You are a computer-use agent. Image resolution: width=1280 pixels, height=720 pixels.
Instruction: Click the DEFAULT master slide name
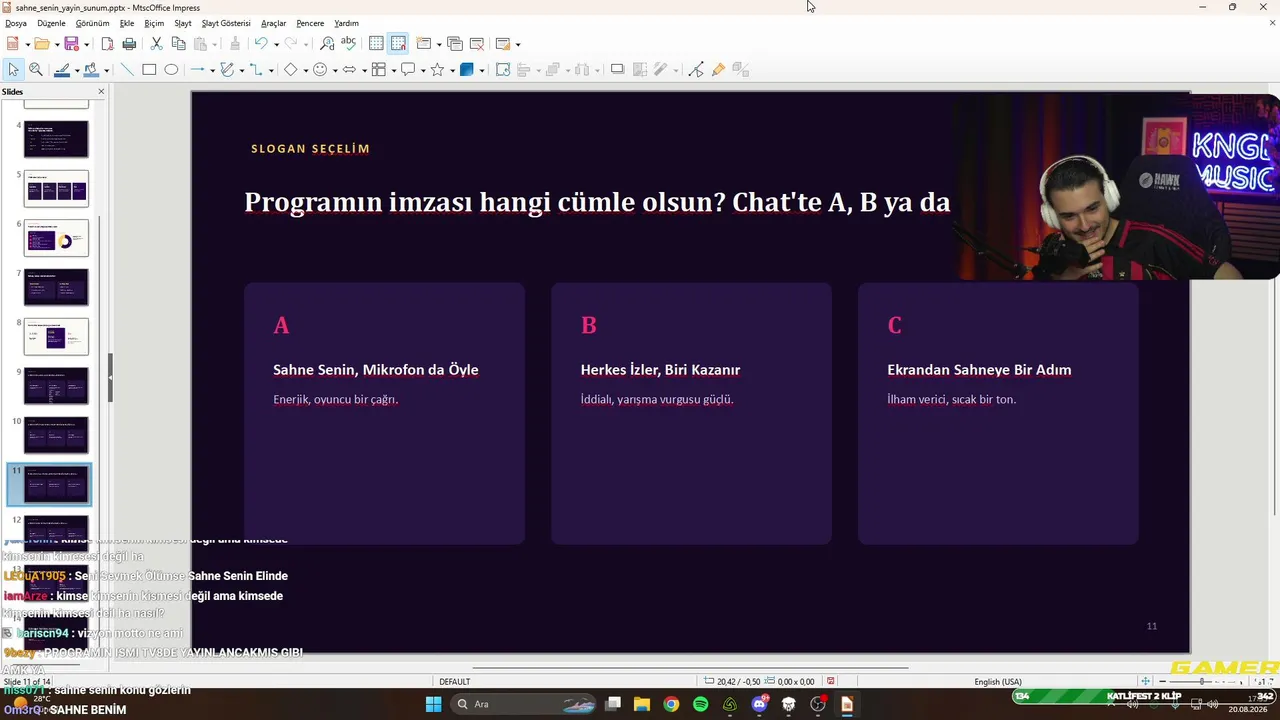(x=455, y=682)
